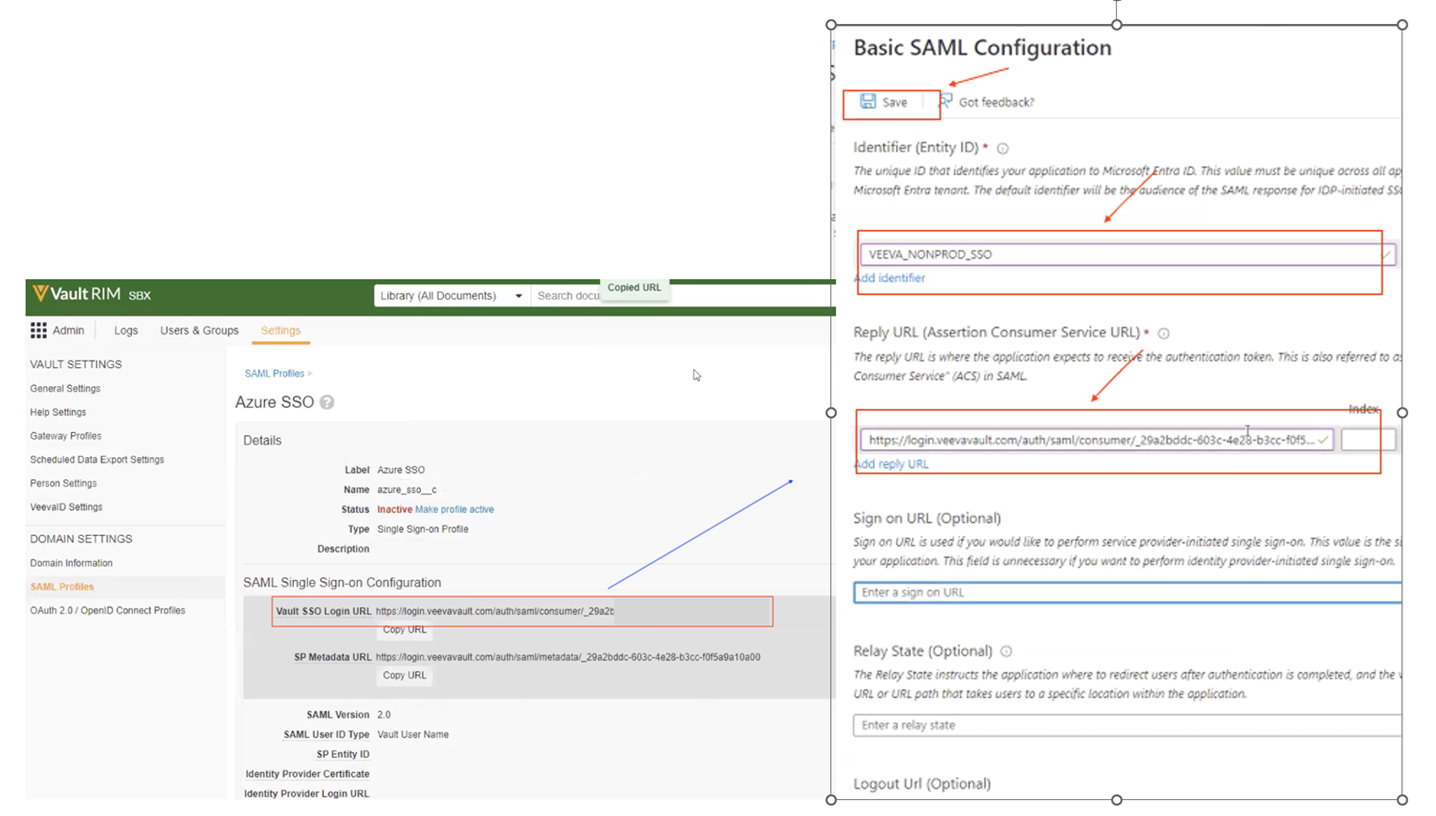Open OAuth 2.0 / OpenID Connect Profiles

point(107,610)
